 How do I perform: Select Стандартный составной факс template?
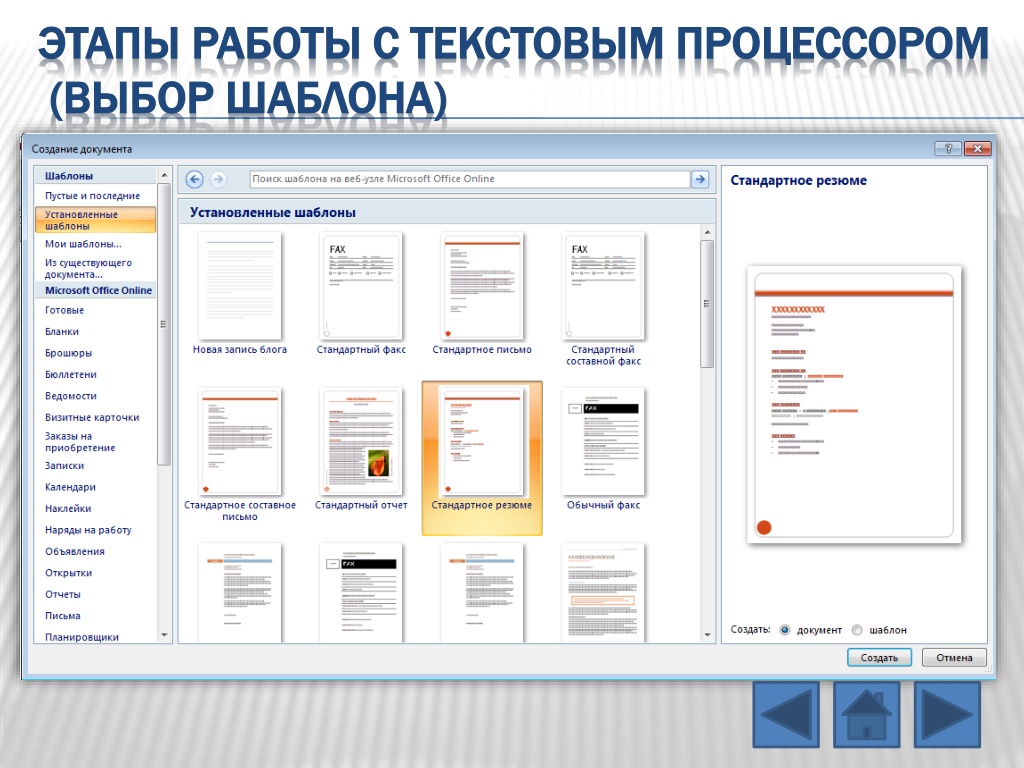tap(603, 299)
